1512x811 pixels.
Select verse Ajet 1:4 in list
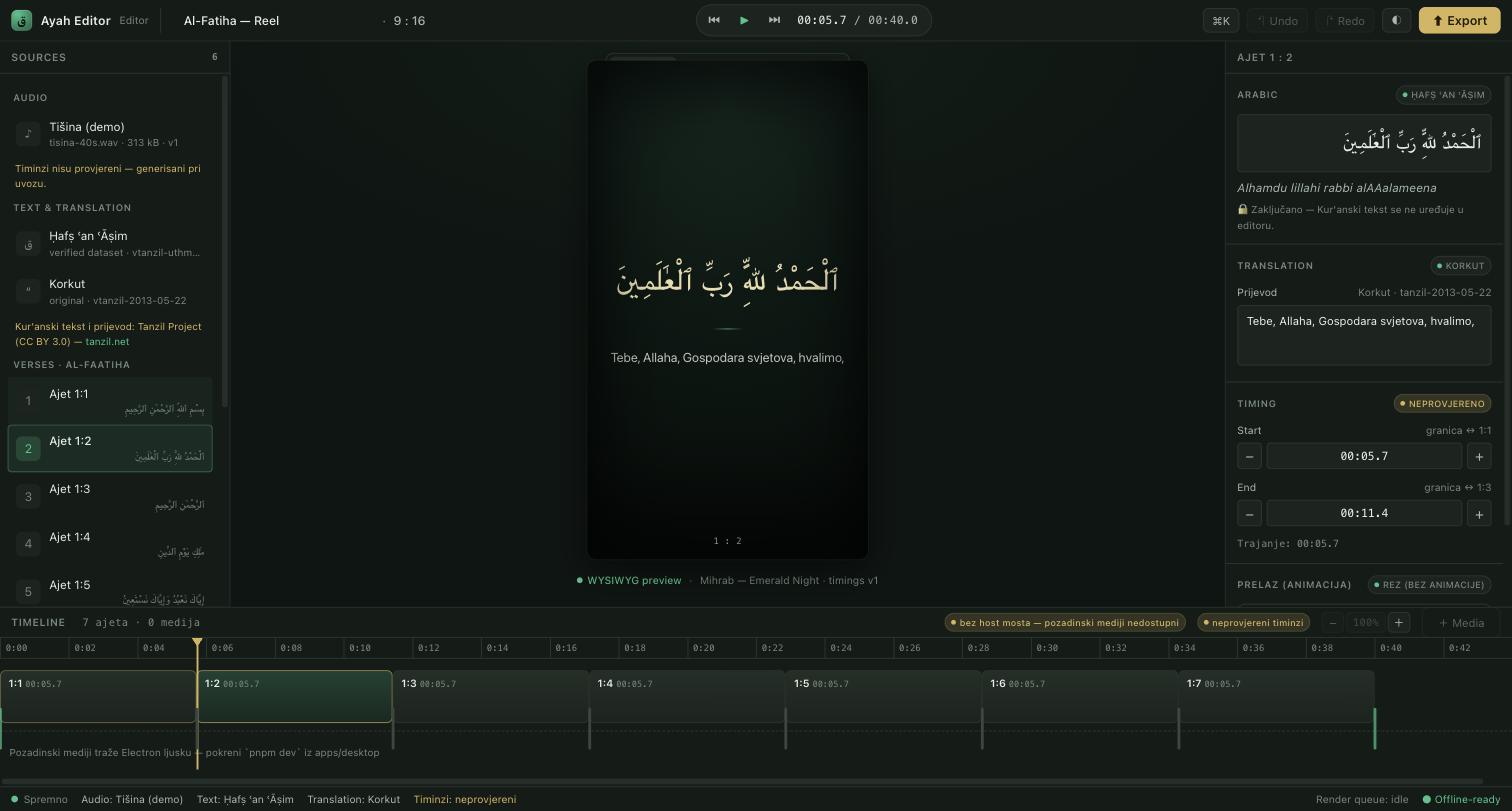point(110,544)
